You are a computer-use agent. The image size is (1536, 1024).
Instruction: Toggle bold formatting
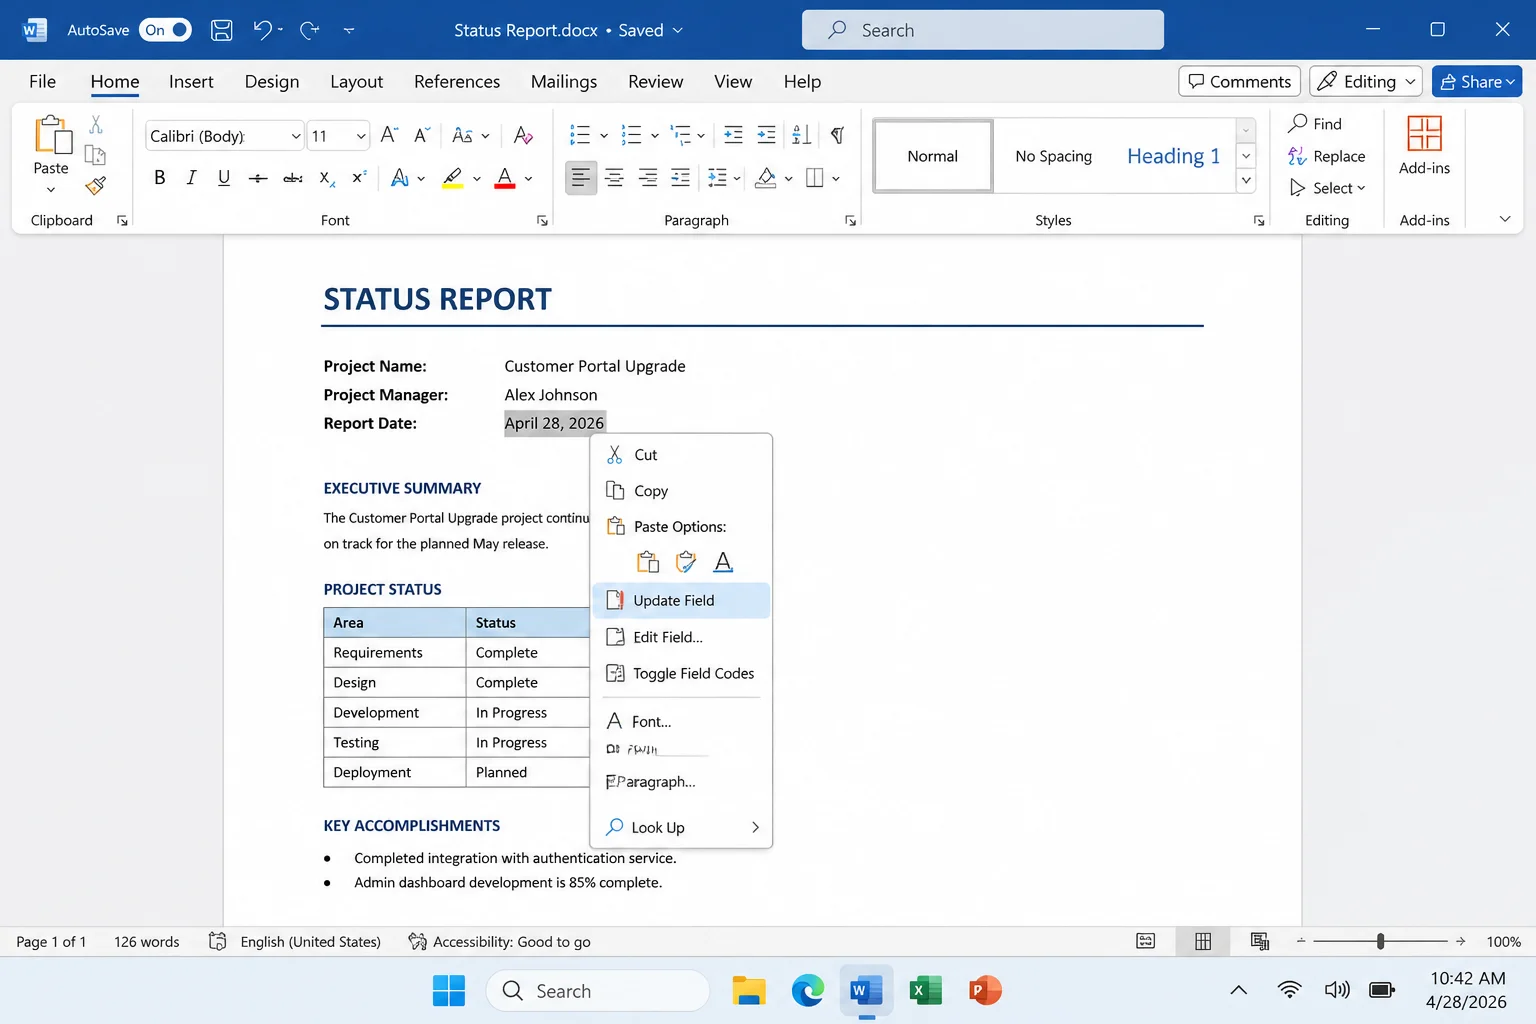159,178
